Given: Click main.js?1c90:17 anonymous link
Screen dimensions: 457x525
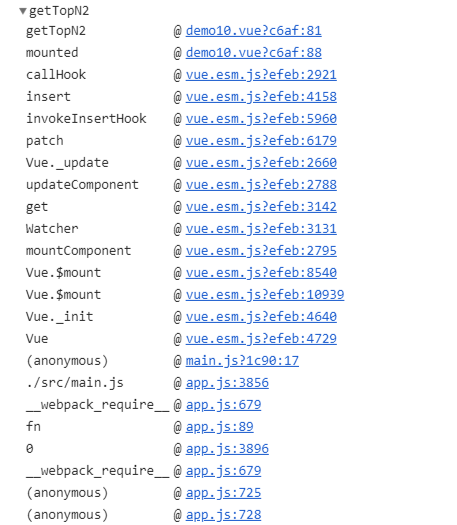Looking at the screenshot, I should pos(242,361).
